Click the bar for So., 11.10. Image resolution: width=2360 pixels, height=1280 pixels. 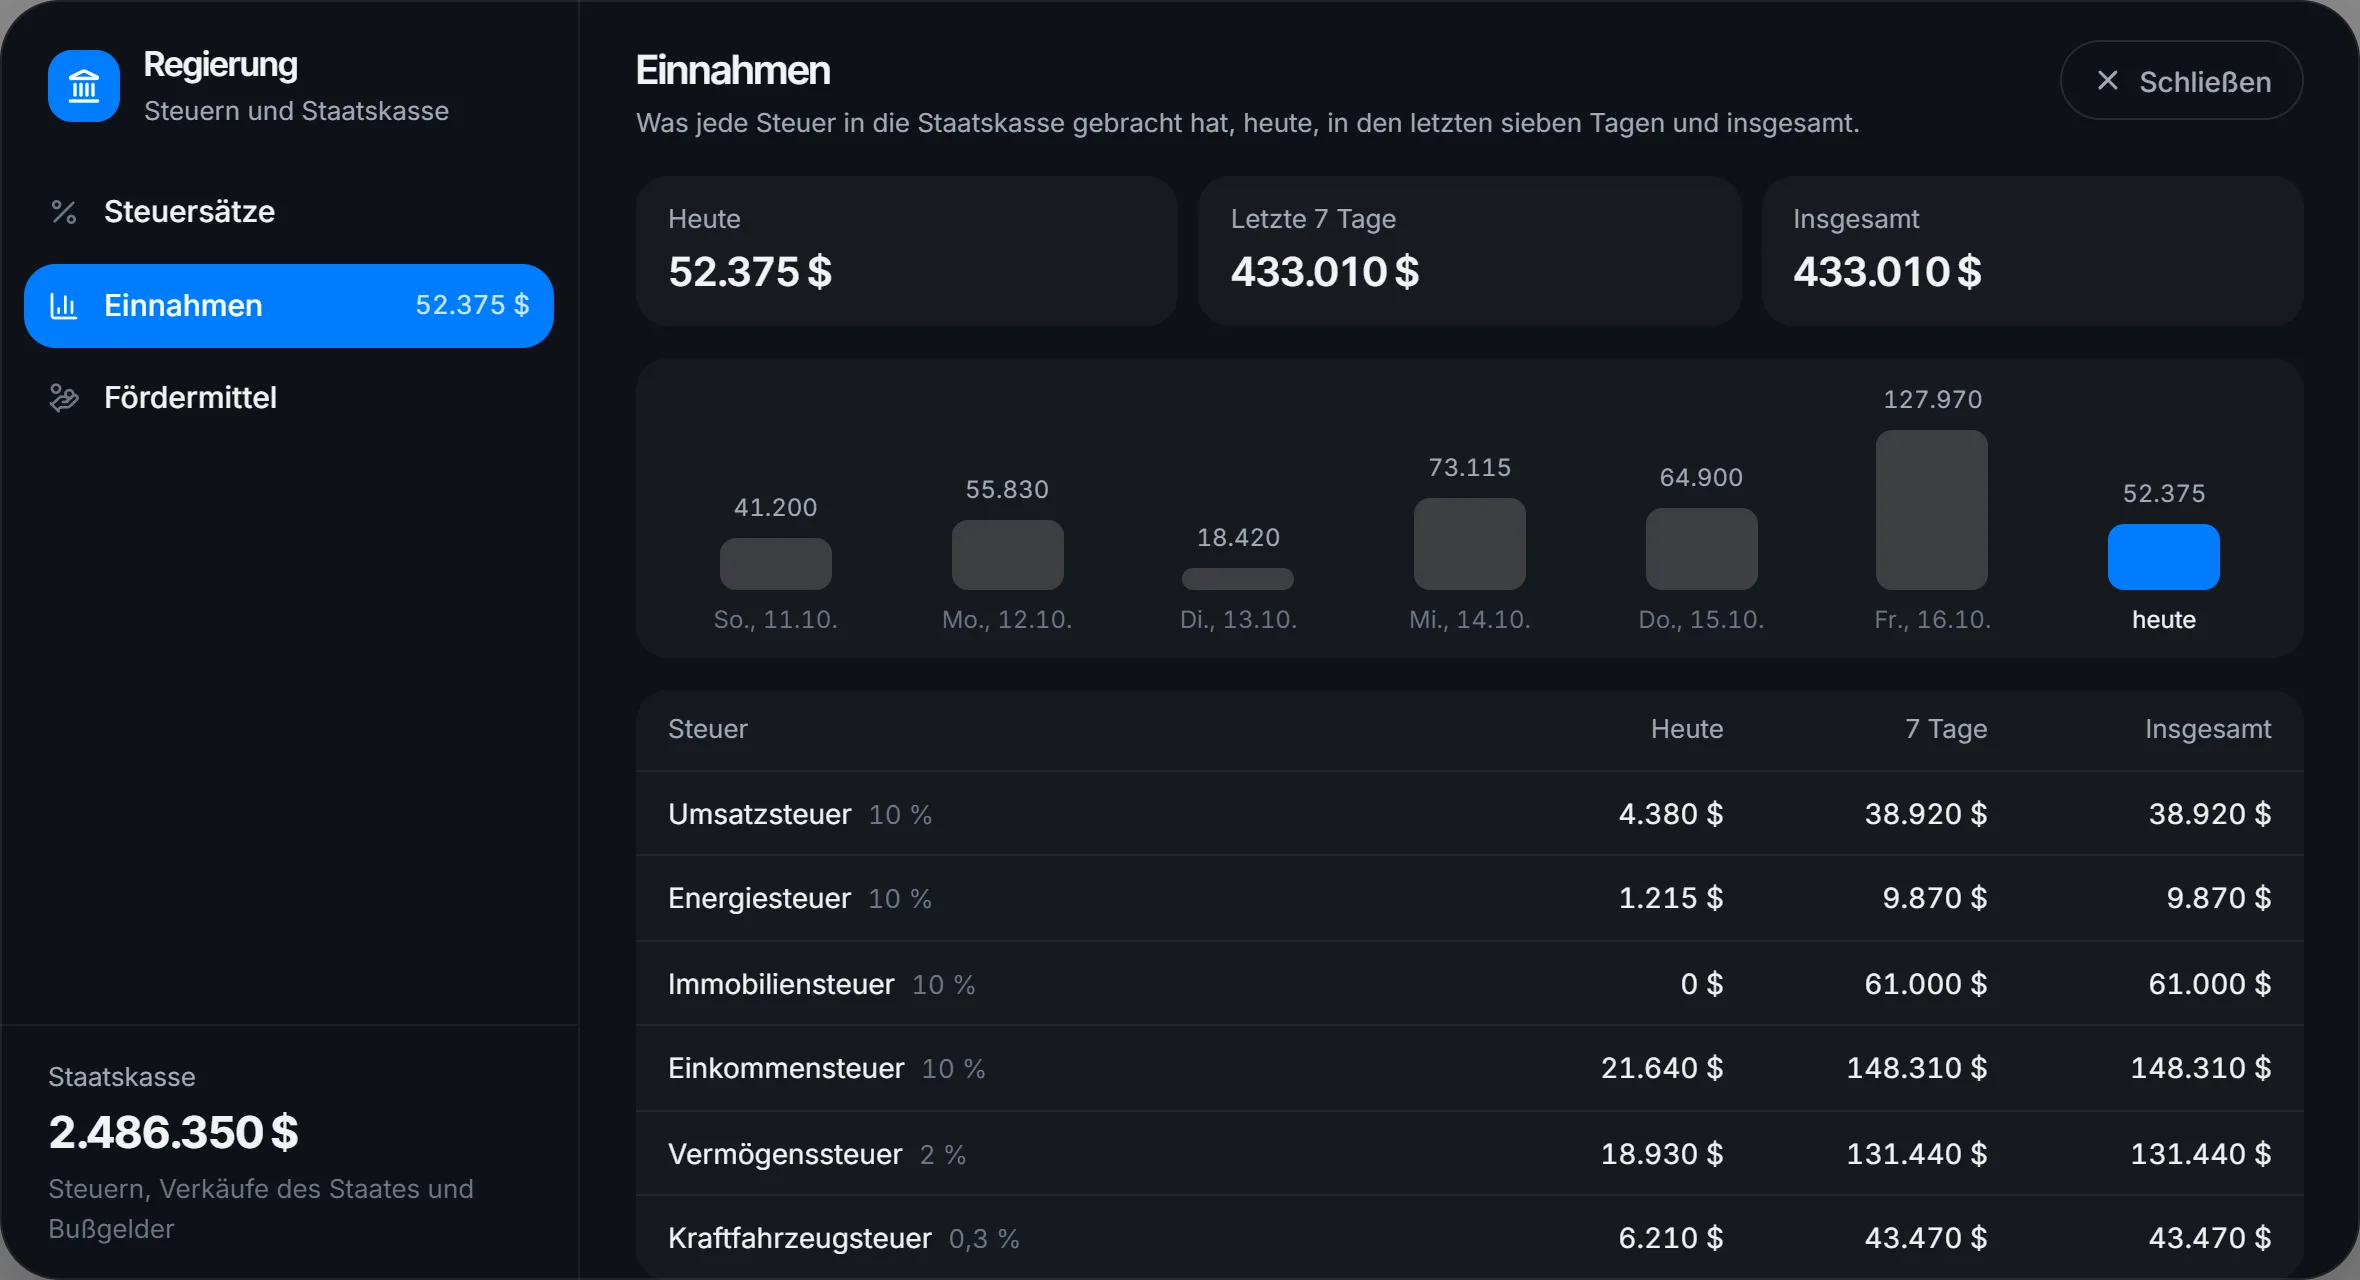point(776,564)
